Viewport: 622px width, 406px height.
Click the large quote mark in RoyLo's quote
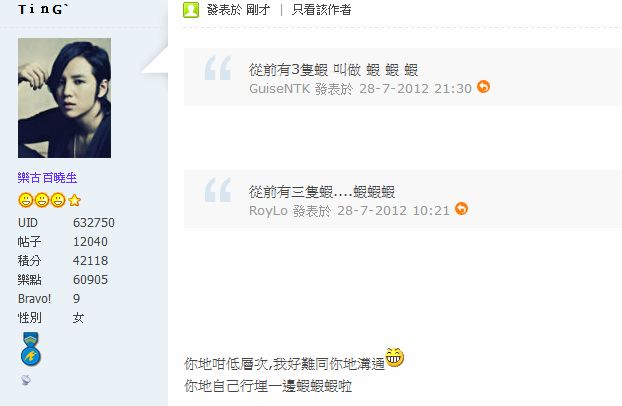pos(218,190)
